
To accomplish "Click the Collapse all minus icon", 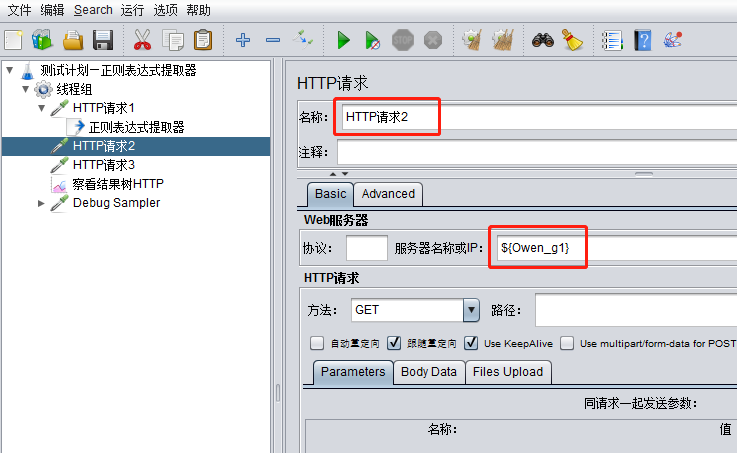I will [x=273, y=40].
